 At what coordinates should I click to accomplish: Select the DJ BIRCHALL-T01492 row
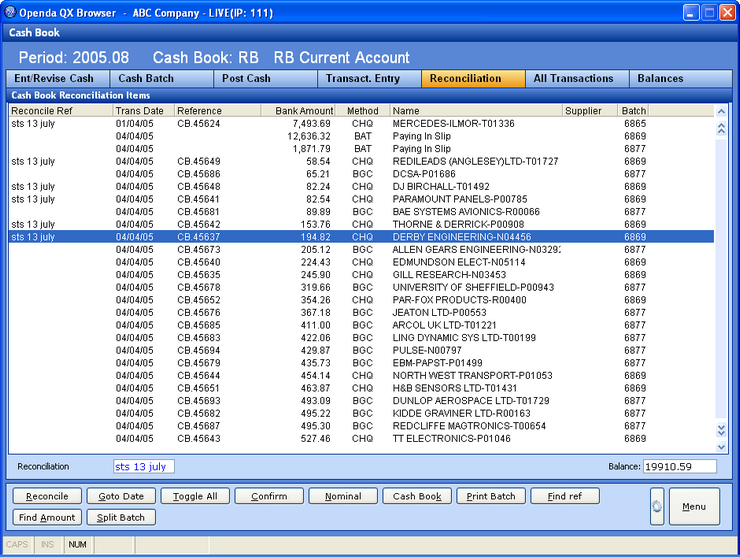tap(362, 186)
